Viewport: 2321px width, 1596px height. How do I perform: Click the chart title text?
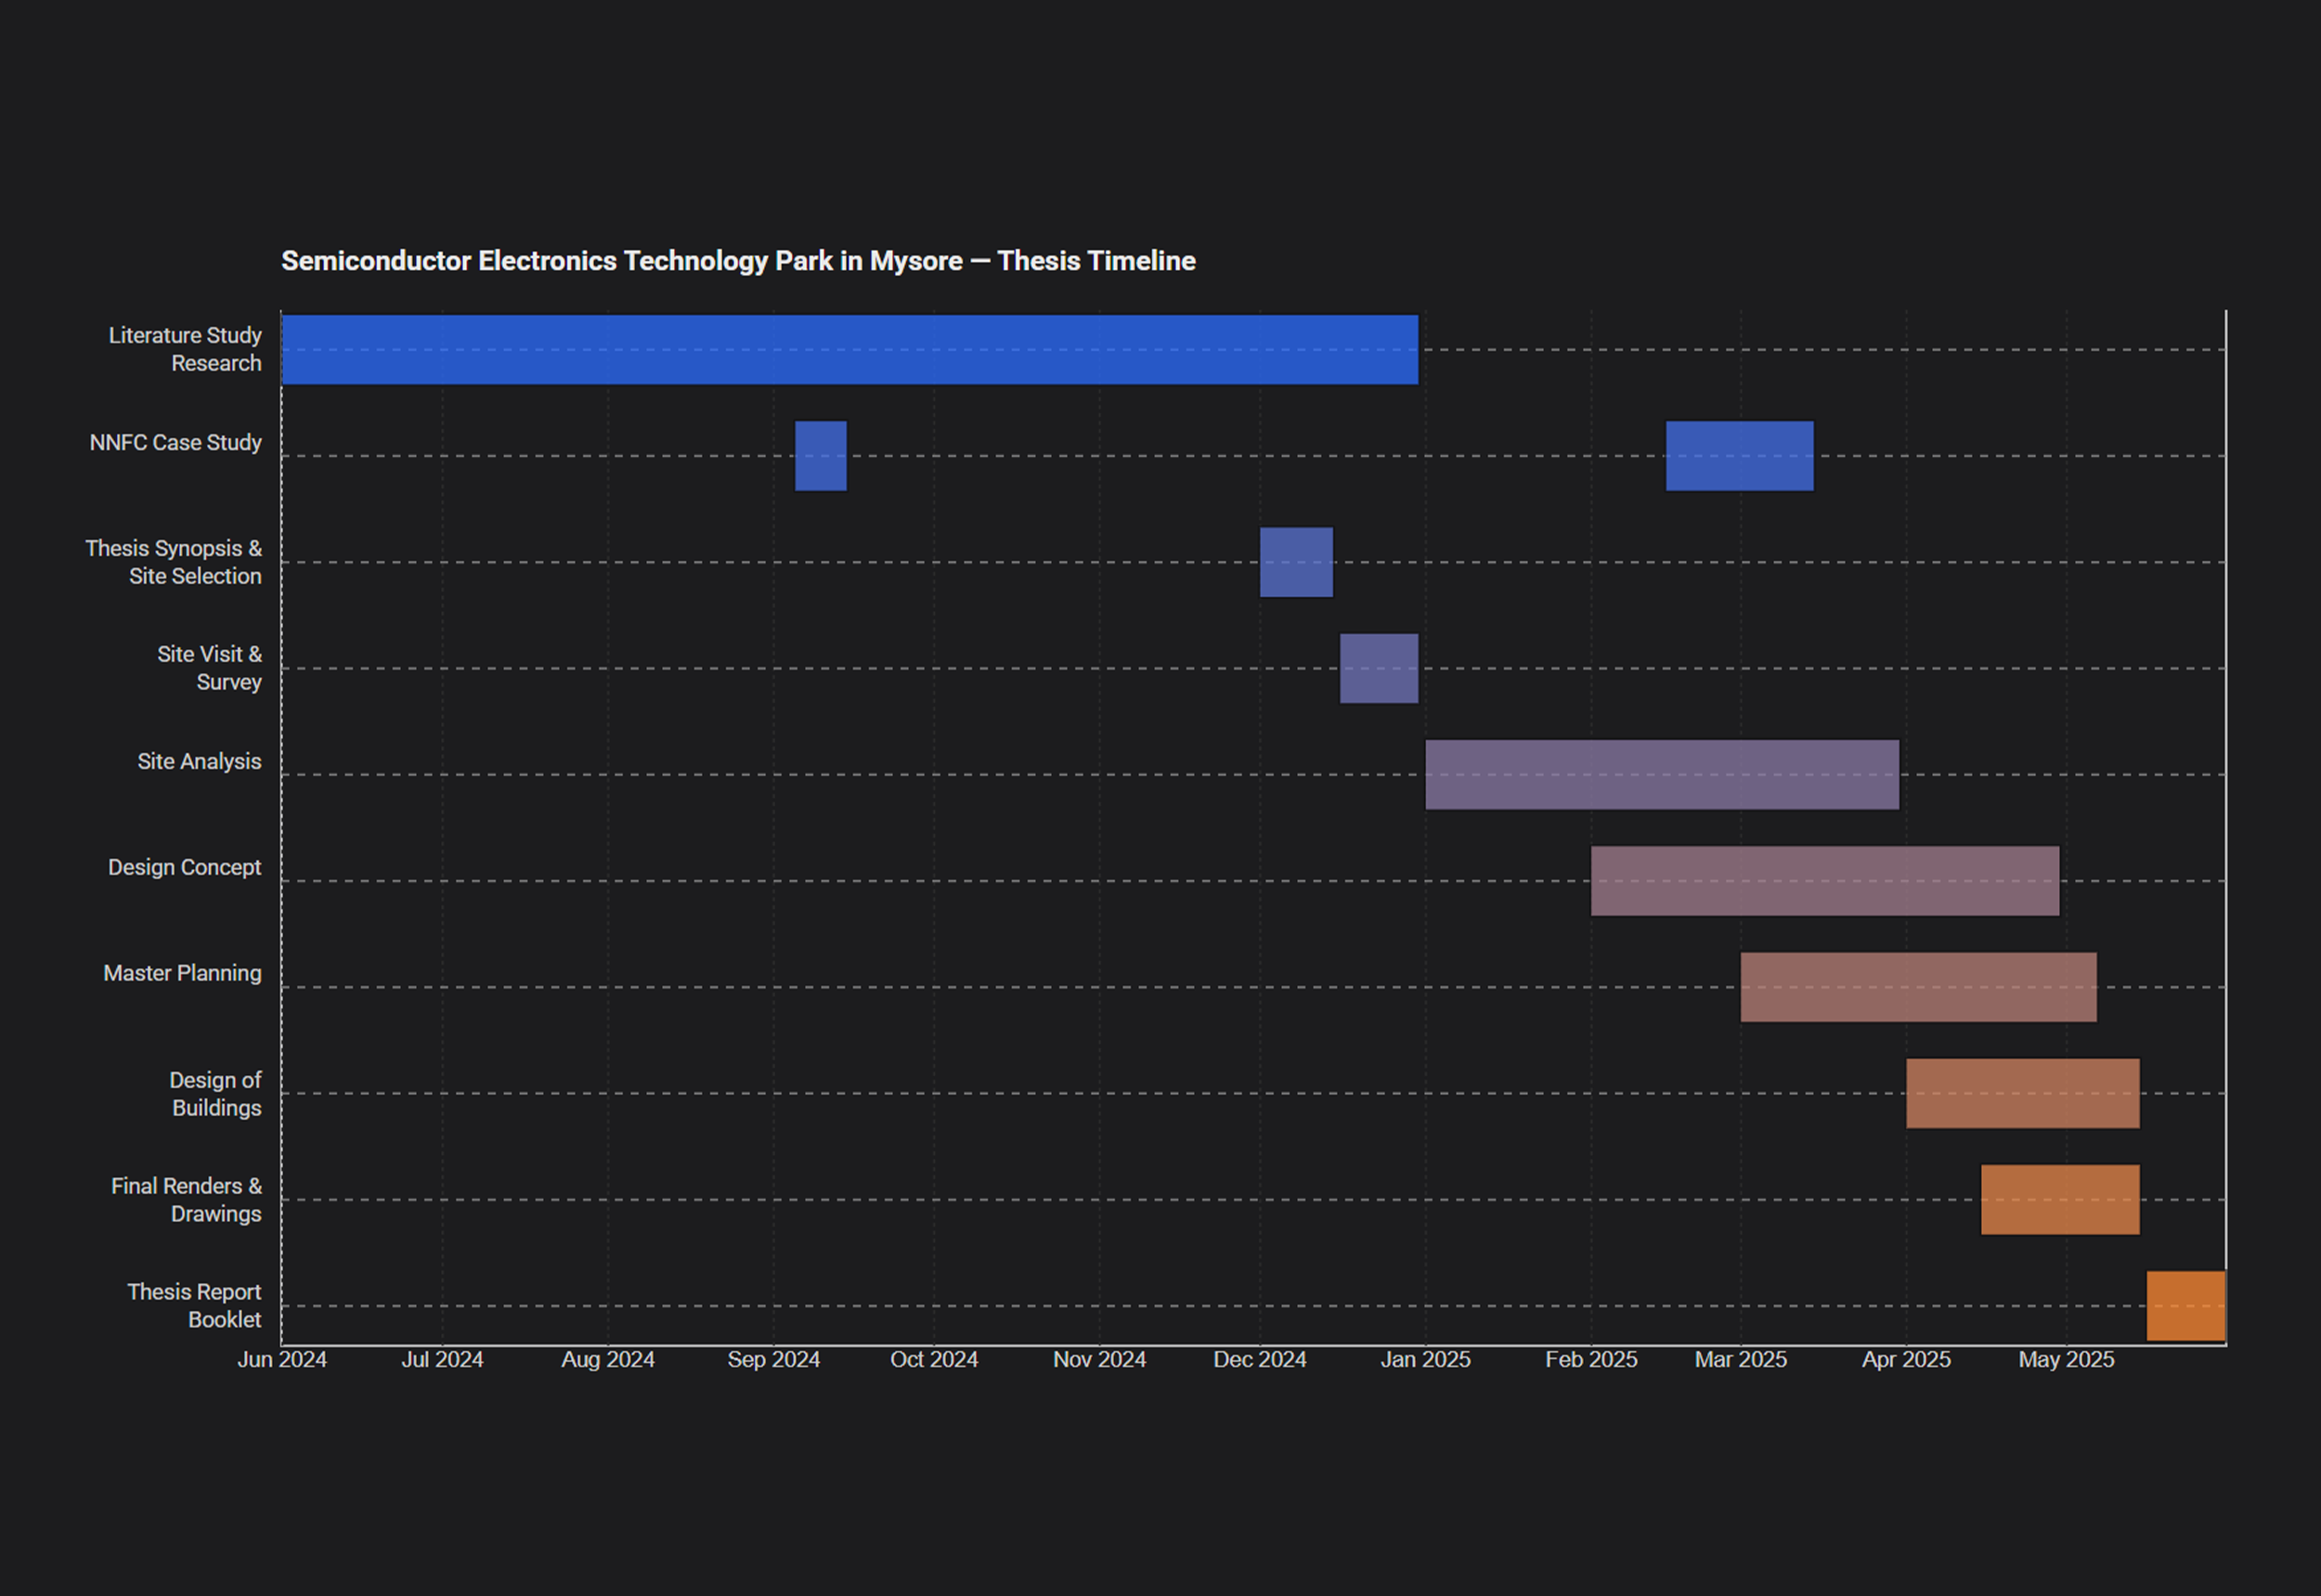click(738, 261)
